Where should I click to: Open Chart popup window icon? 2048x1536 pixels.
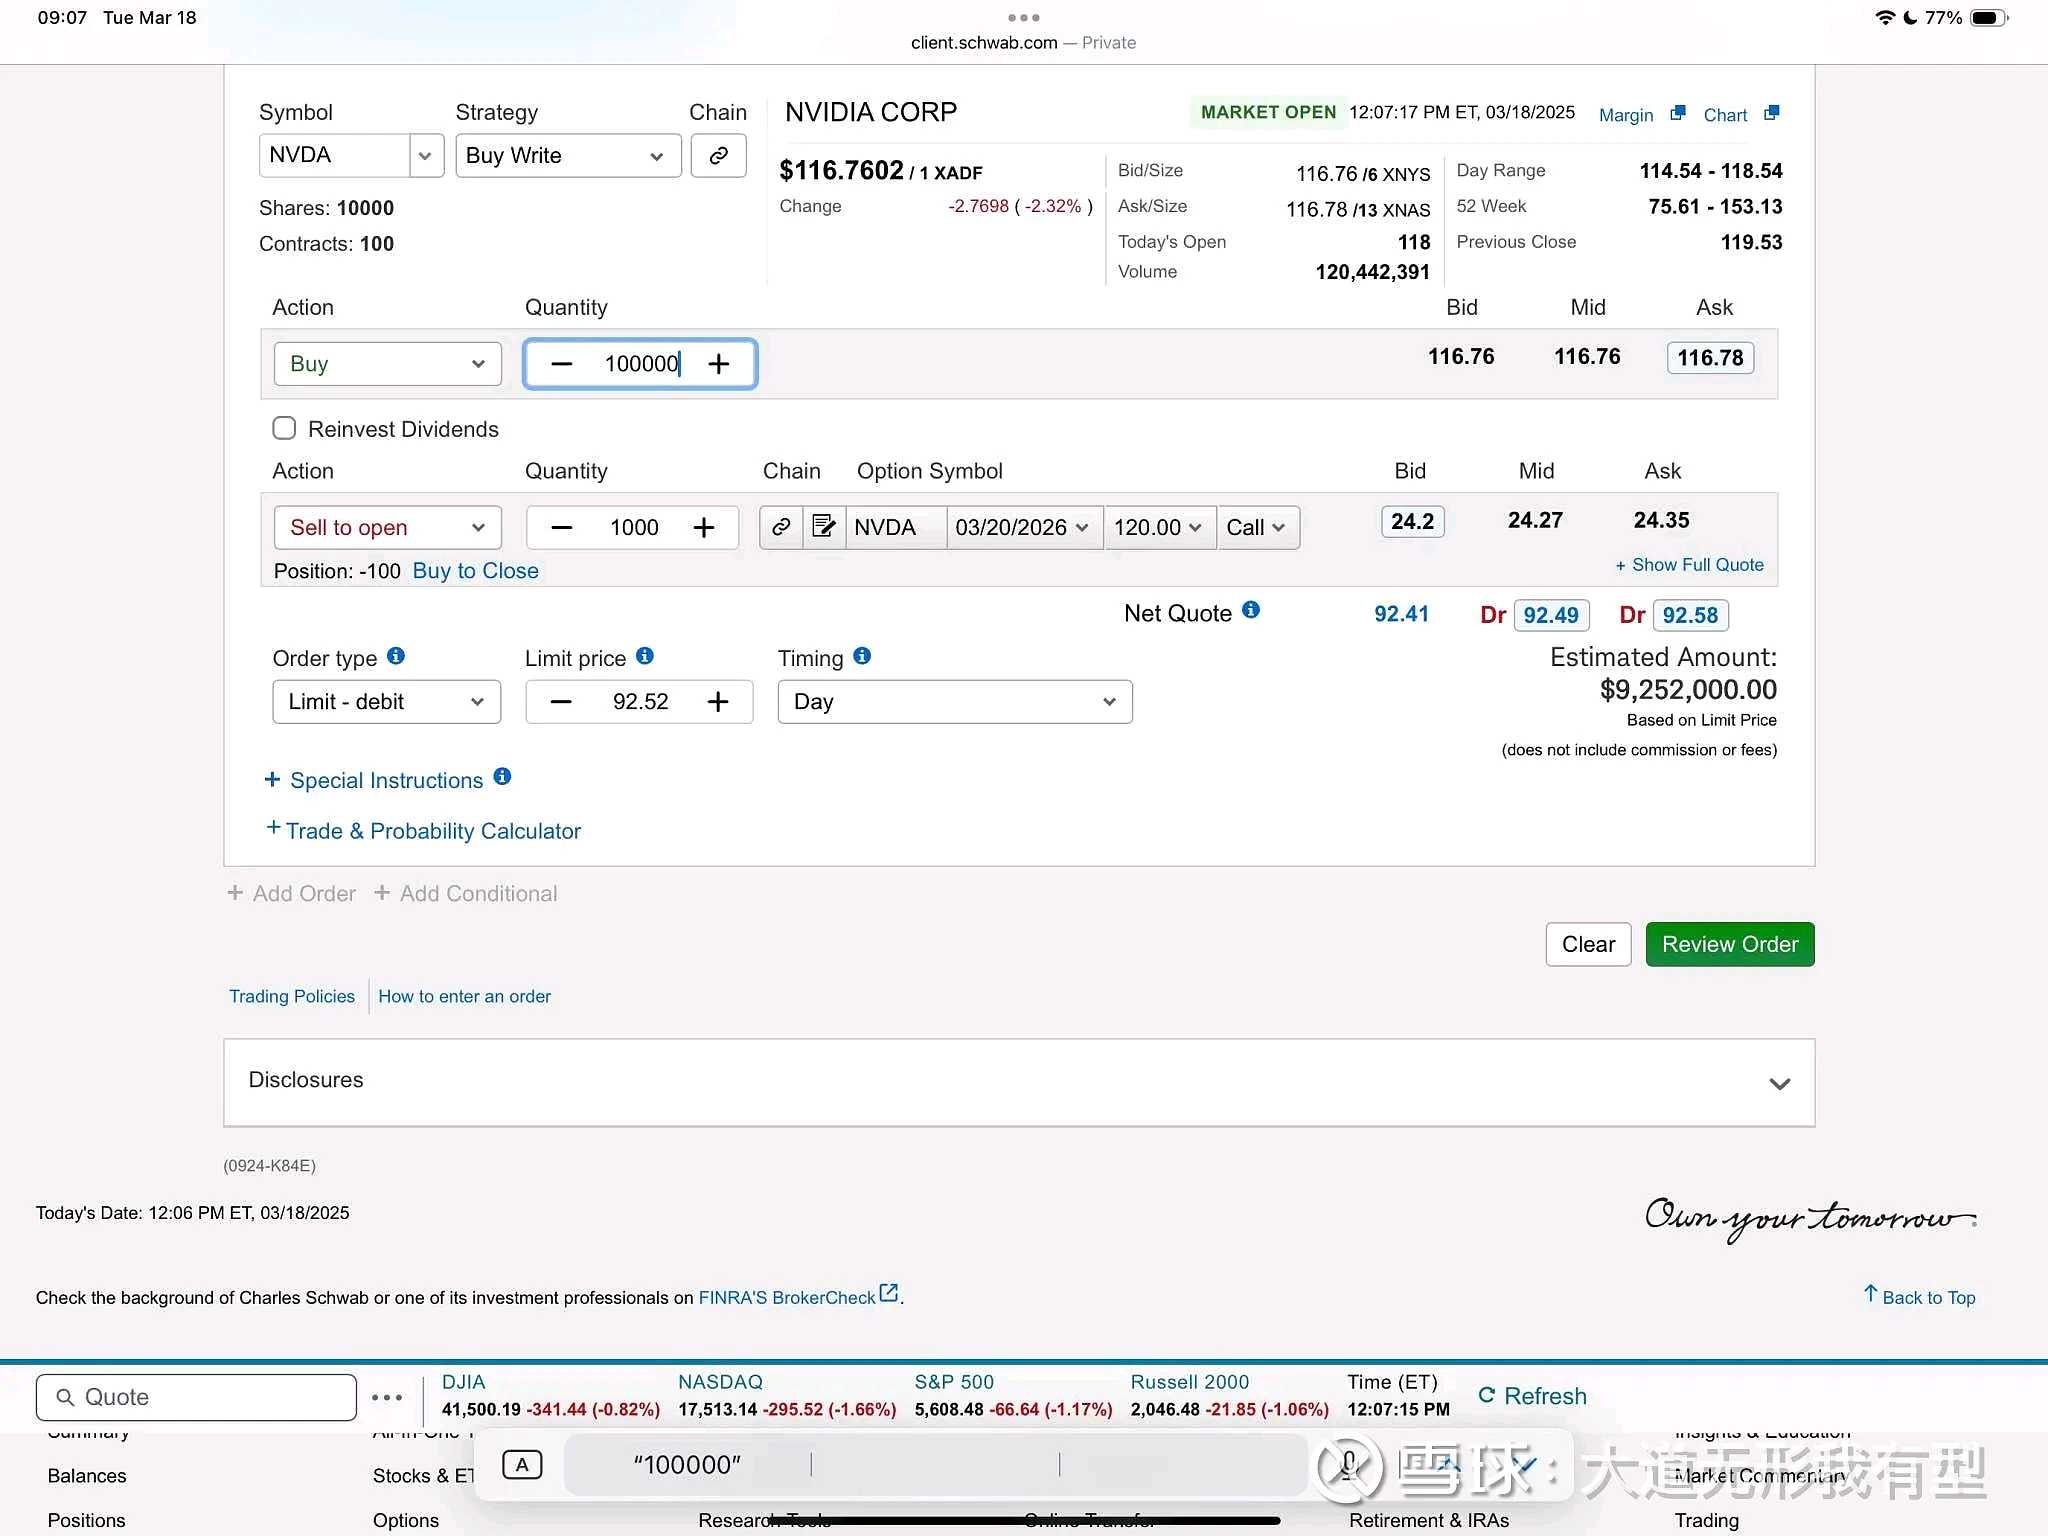coord(1771,113)
